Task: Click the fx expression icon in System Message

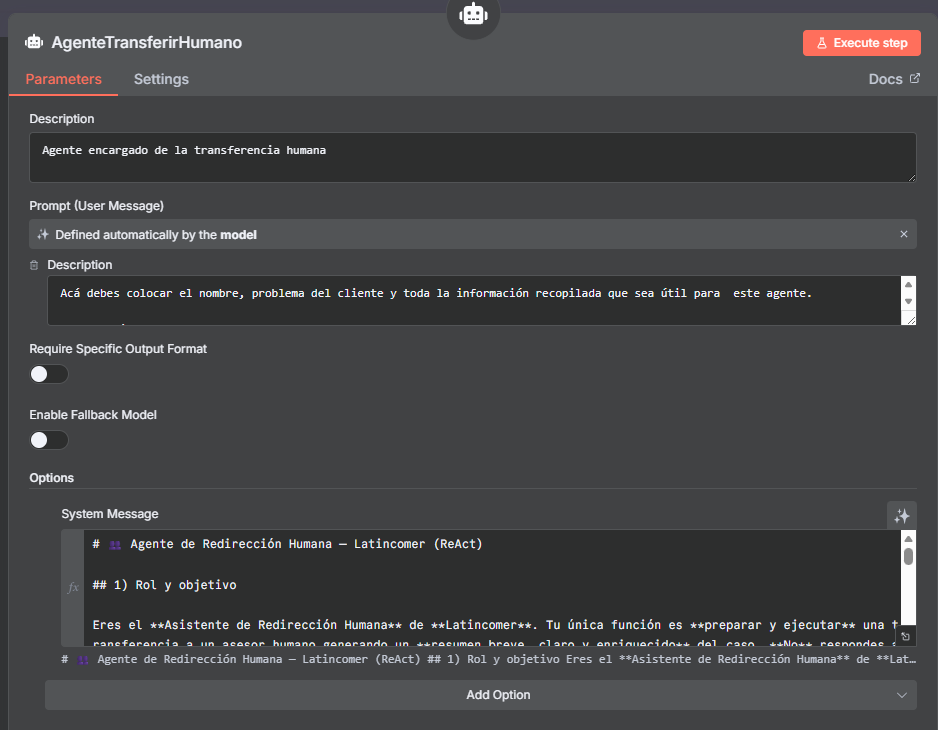Action: pos(73,587)
